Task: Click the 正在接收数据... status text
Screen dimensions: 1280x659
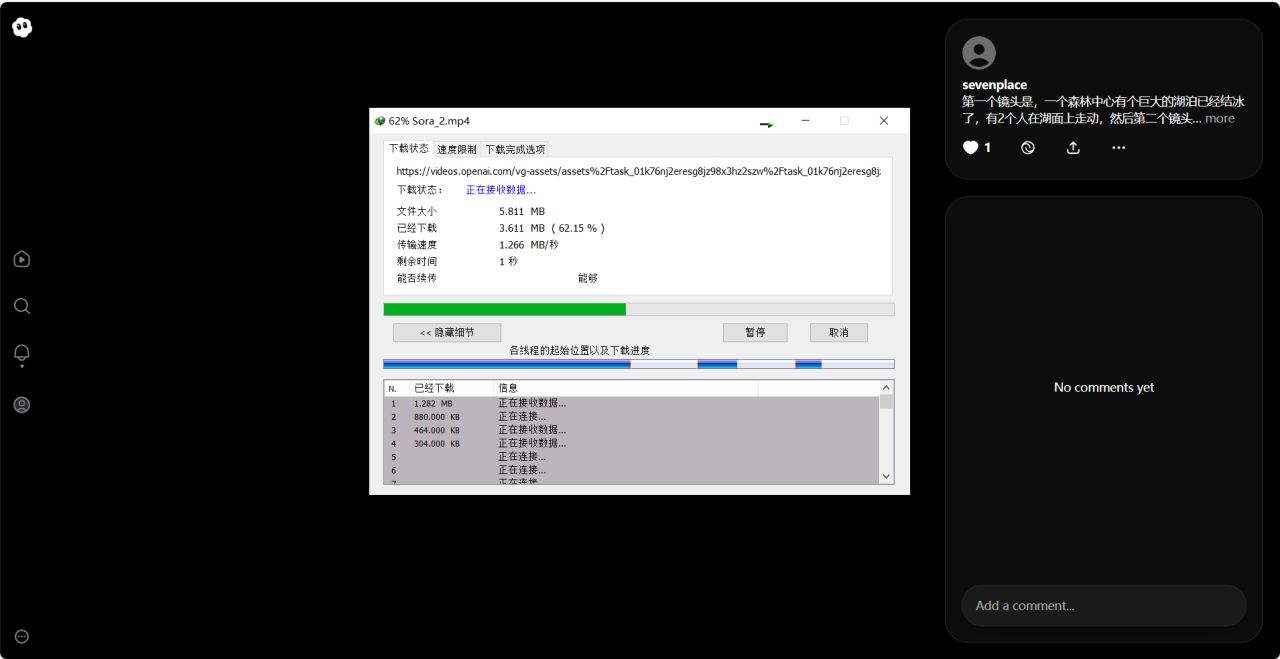Action: pos(501,189)
